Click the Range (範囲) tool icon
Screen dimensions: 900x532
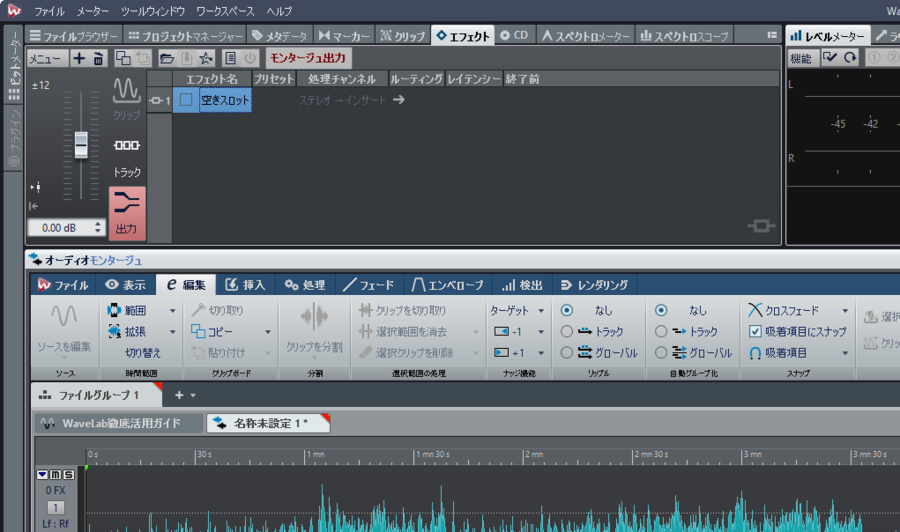(x=114, y=310)
